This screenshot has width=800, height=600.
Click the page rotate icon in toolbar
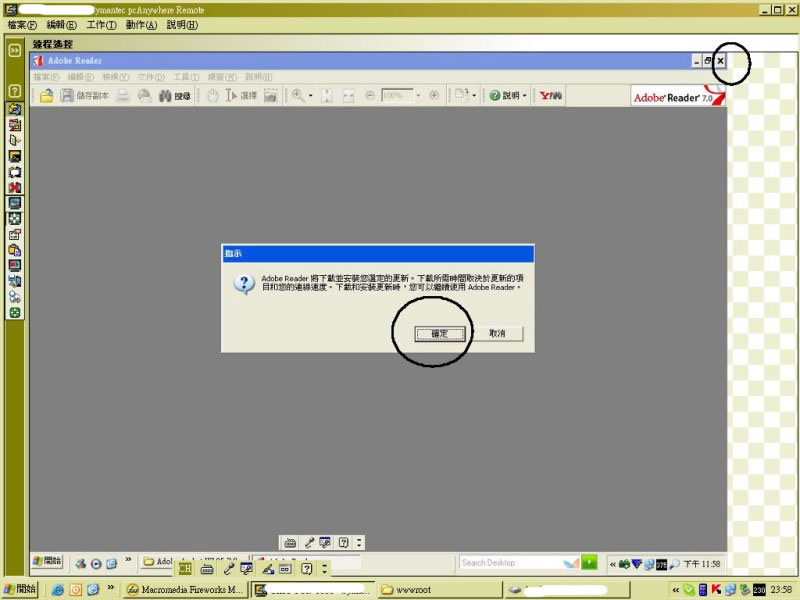462,95
